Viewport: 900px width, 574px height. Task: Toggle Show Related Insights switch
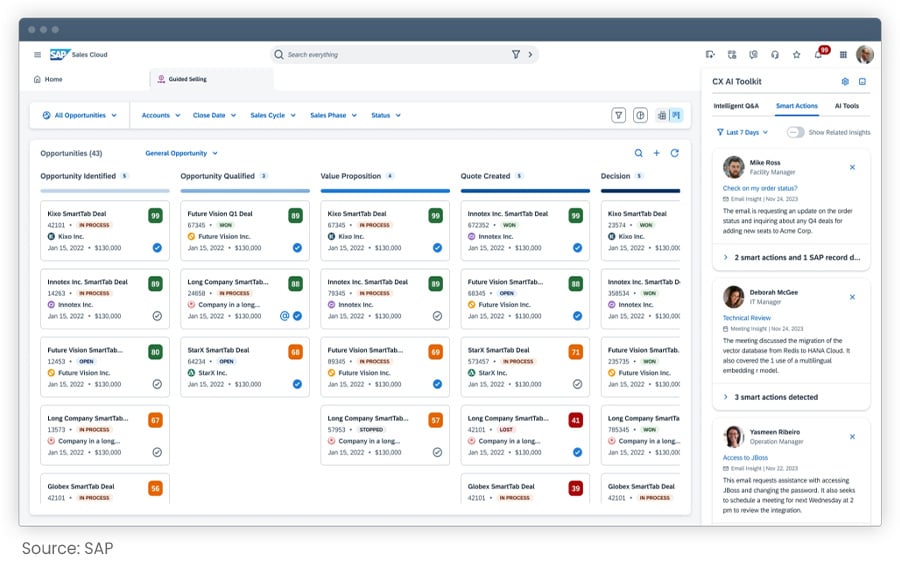point(796,133)
